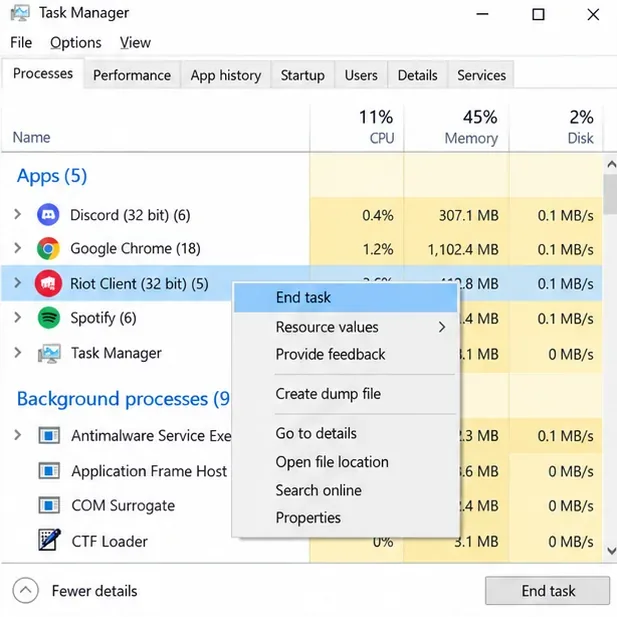
Task: Open the View menu
Action: tap(135, 42)
